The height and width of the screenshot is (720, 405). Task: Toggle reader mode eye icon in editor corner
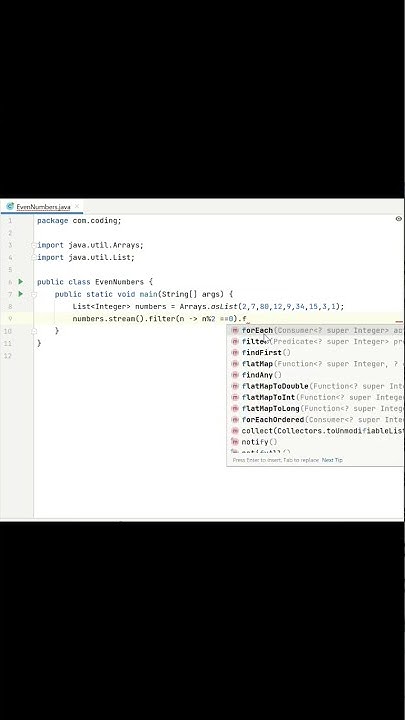click(x=398, y=219)
